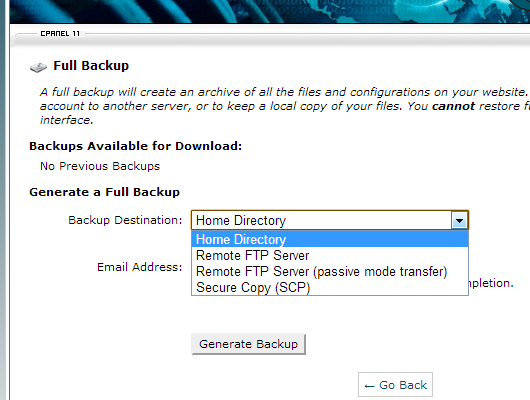Click the blue header banner image

click(269, 11)
